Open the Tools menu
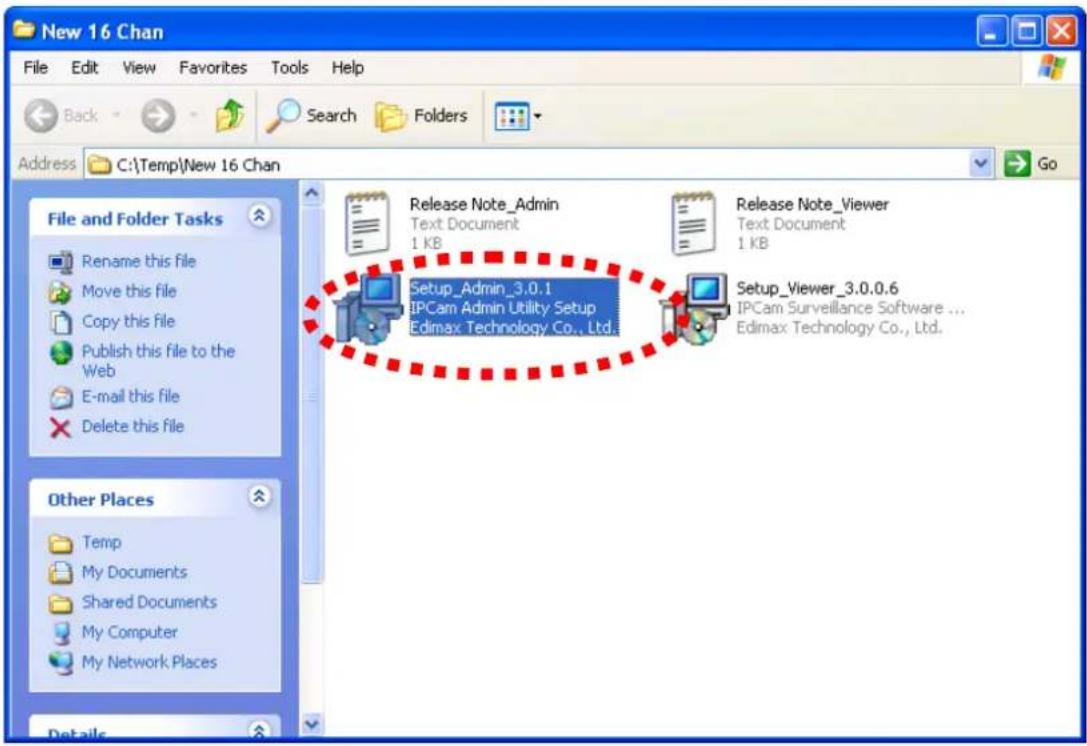 coord(289,68)
